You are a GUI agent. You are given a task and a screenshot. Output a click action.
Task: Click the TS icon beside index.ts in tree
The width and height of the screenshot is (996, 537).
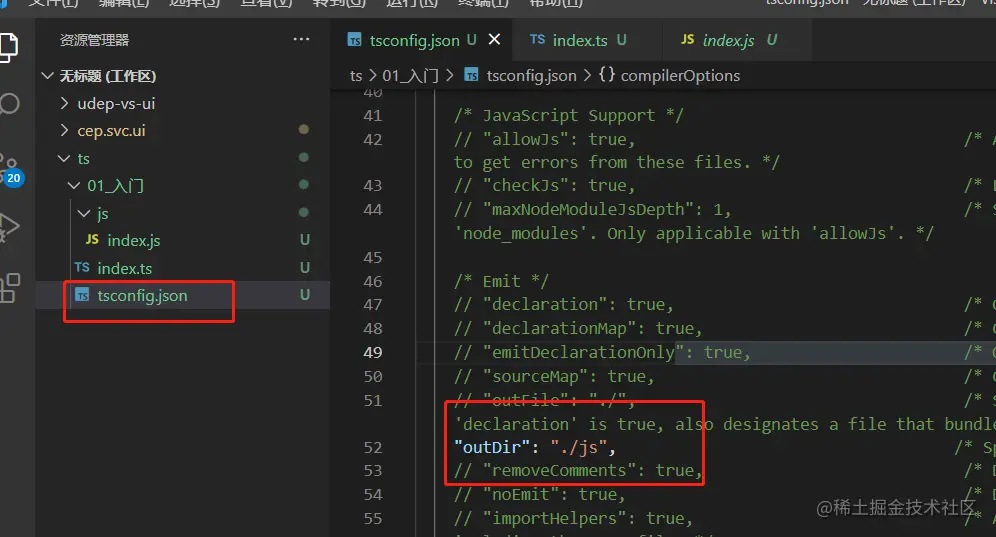[82, 268]
